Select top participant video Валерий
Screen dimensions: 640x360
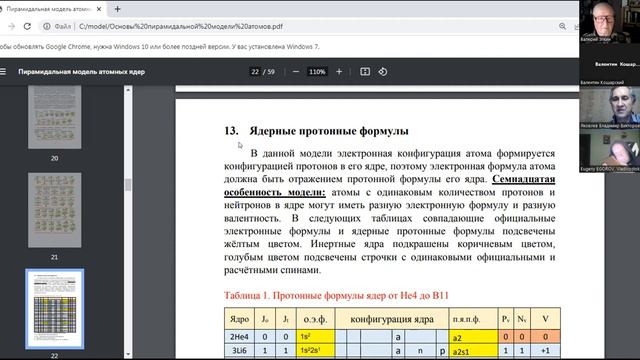[x=609, y=21]
